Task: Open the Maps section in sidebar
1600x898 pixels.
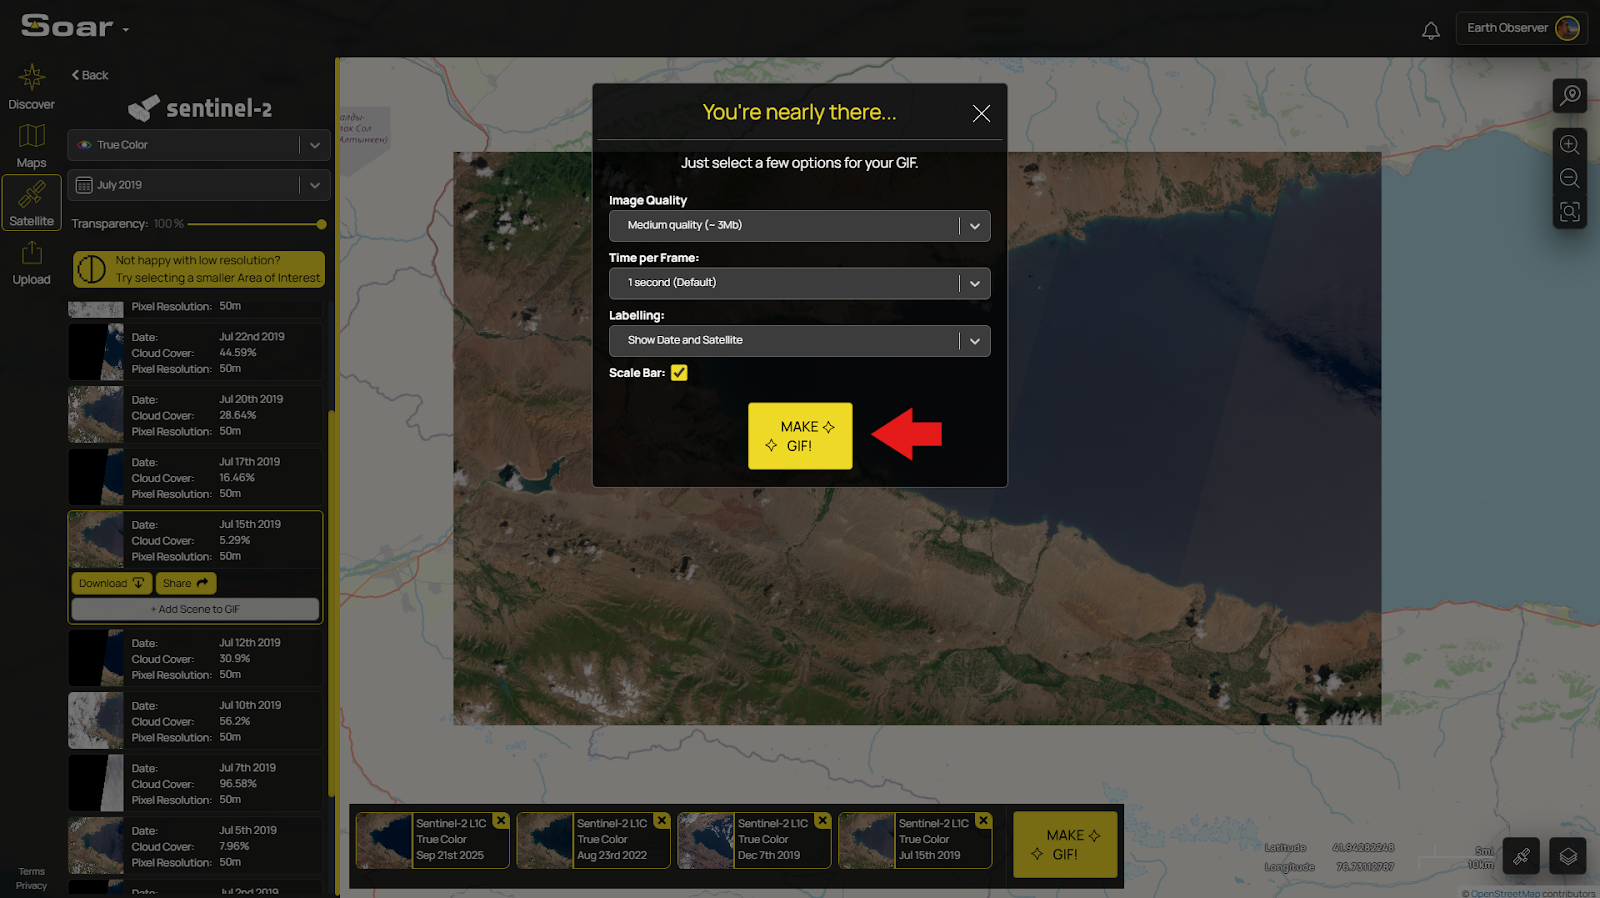Action: pyautogui.click(x=31, y=146)
